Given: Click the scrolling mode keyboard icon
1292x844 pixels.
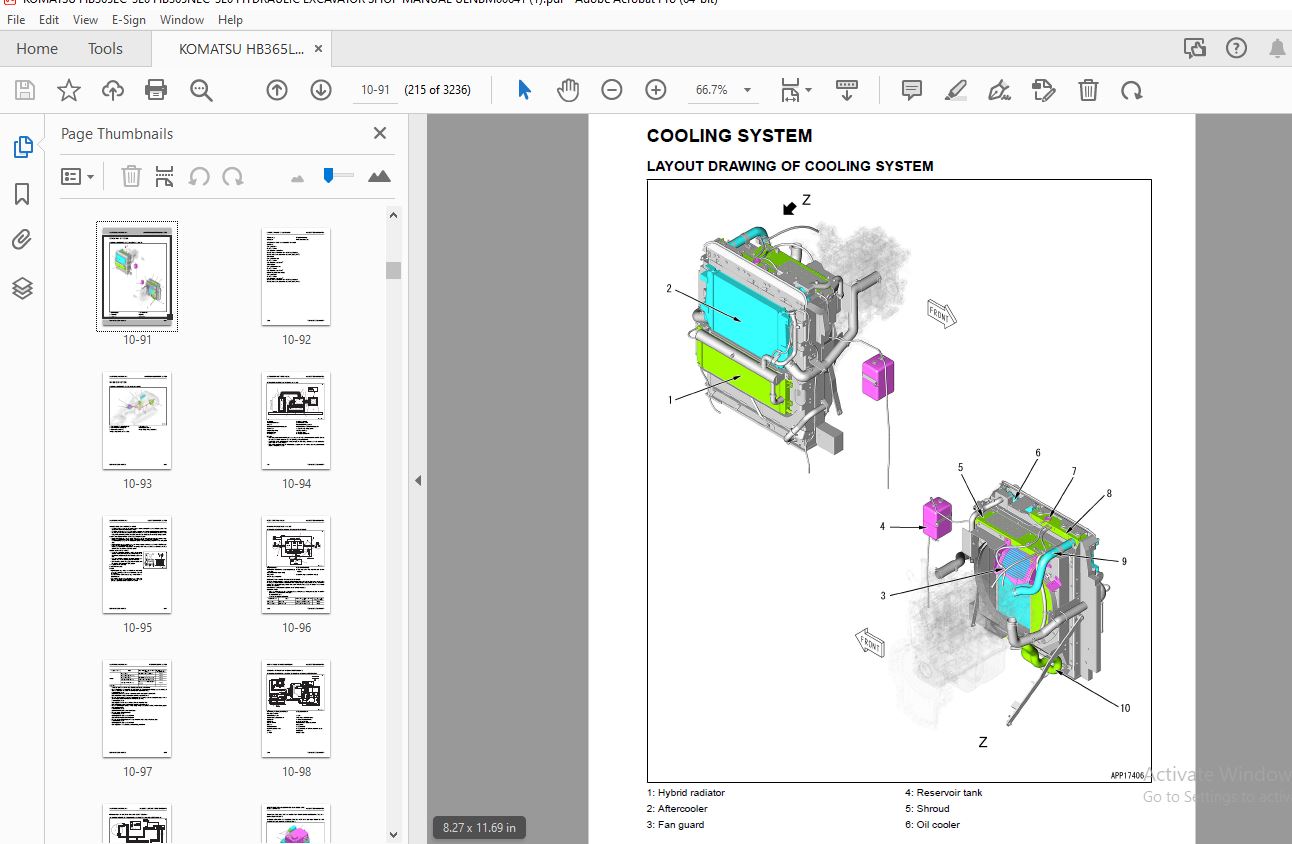Looking at the screenshot, I should (847, 90).
